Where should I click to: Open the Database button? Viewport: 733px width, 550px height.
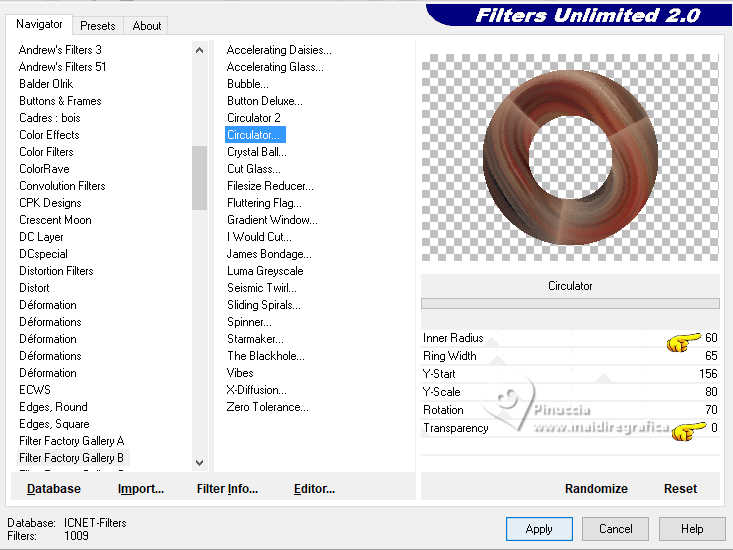coord(54,489)
